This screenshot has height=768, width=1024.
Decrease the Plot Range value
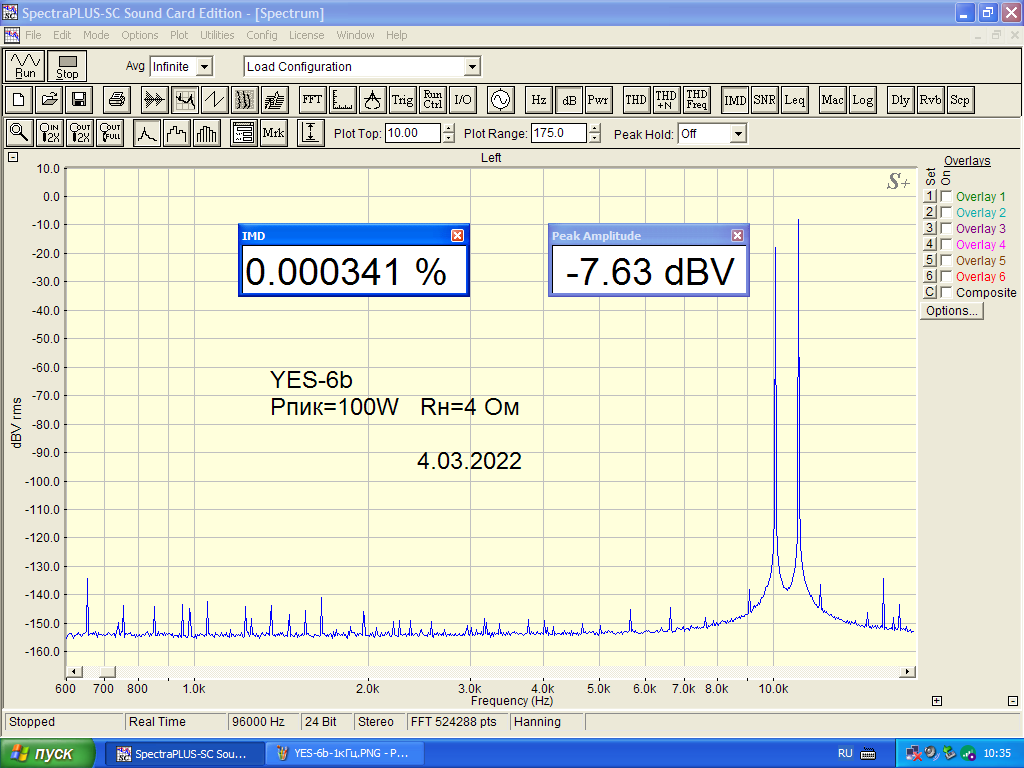594,138
